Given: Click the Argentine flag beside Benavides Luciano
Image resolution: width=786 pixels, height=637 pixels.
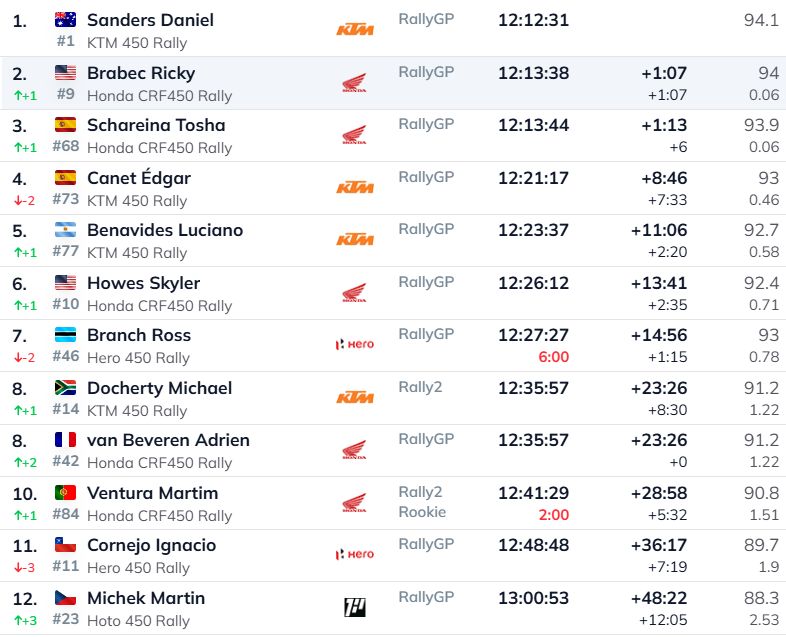Looking at the screenshot, I should point(65,229).
